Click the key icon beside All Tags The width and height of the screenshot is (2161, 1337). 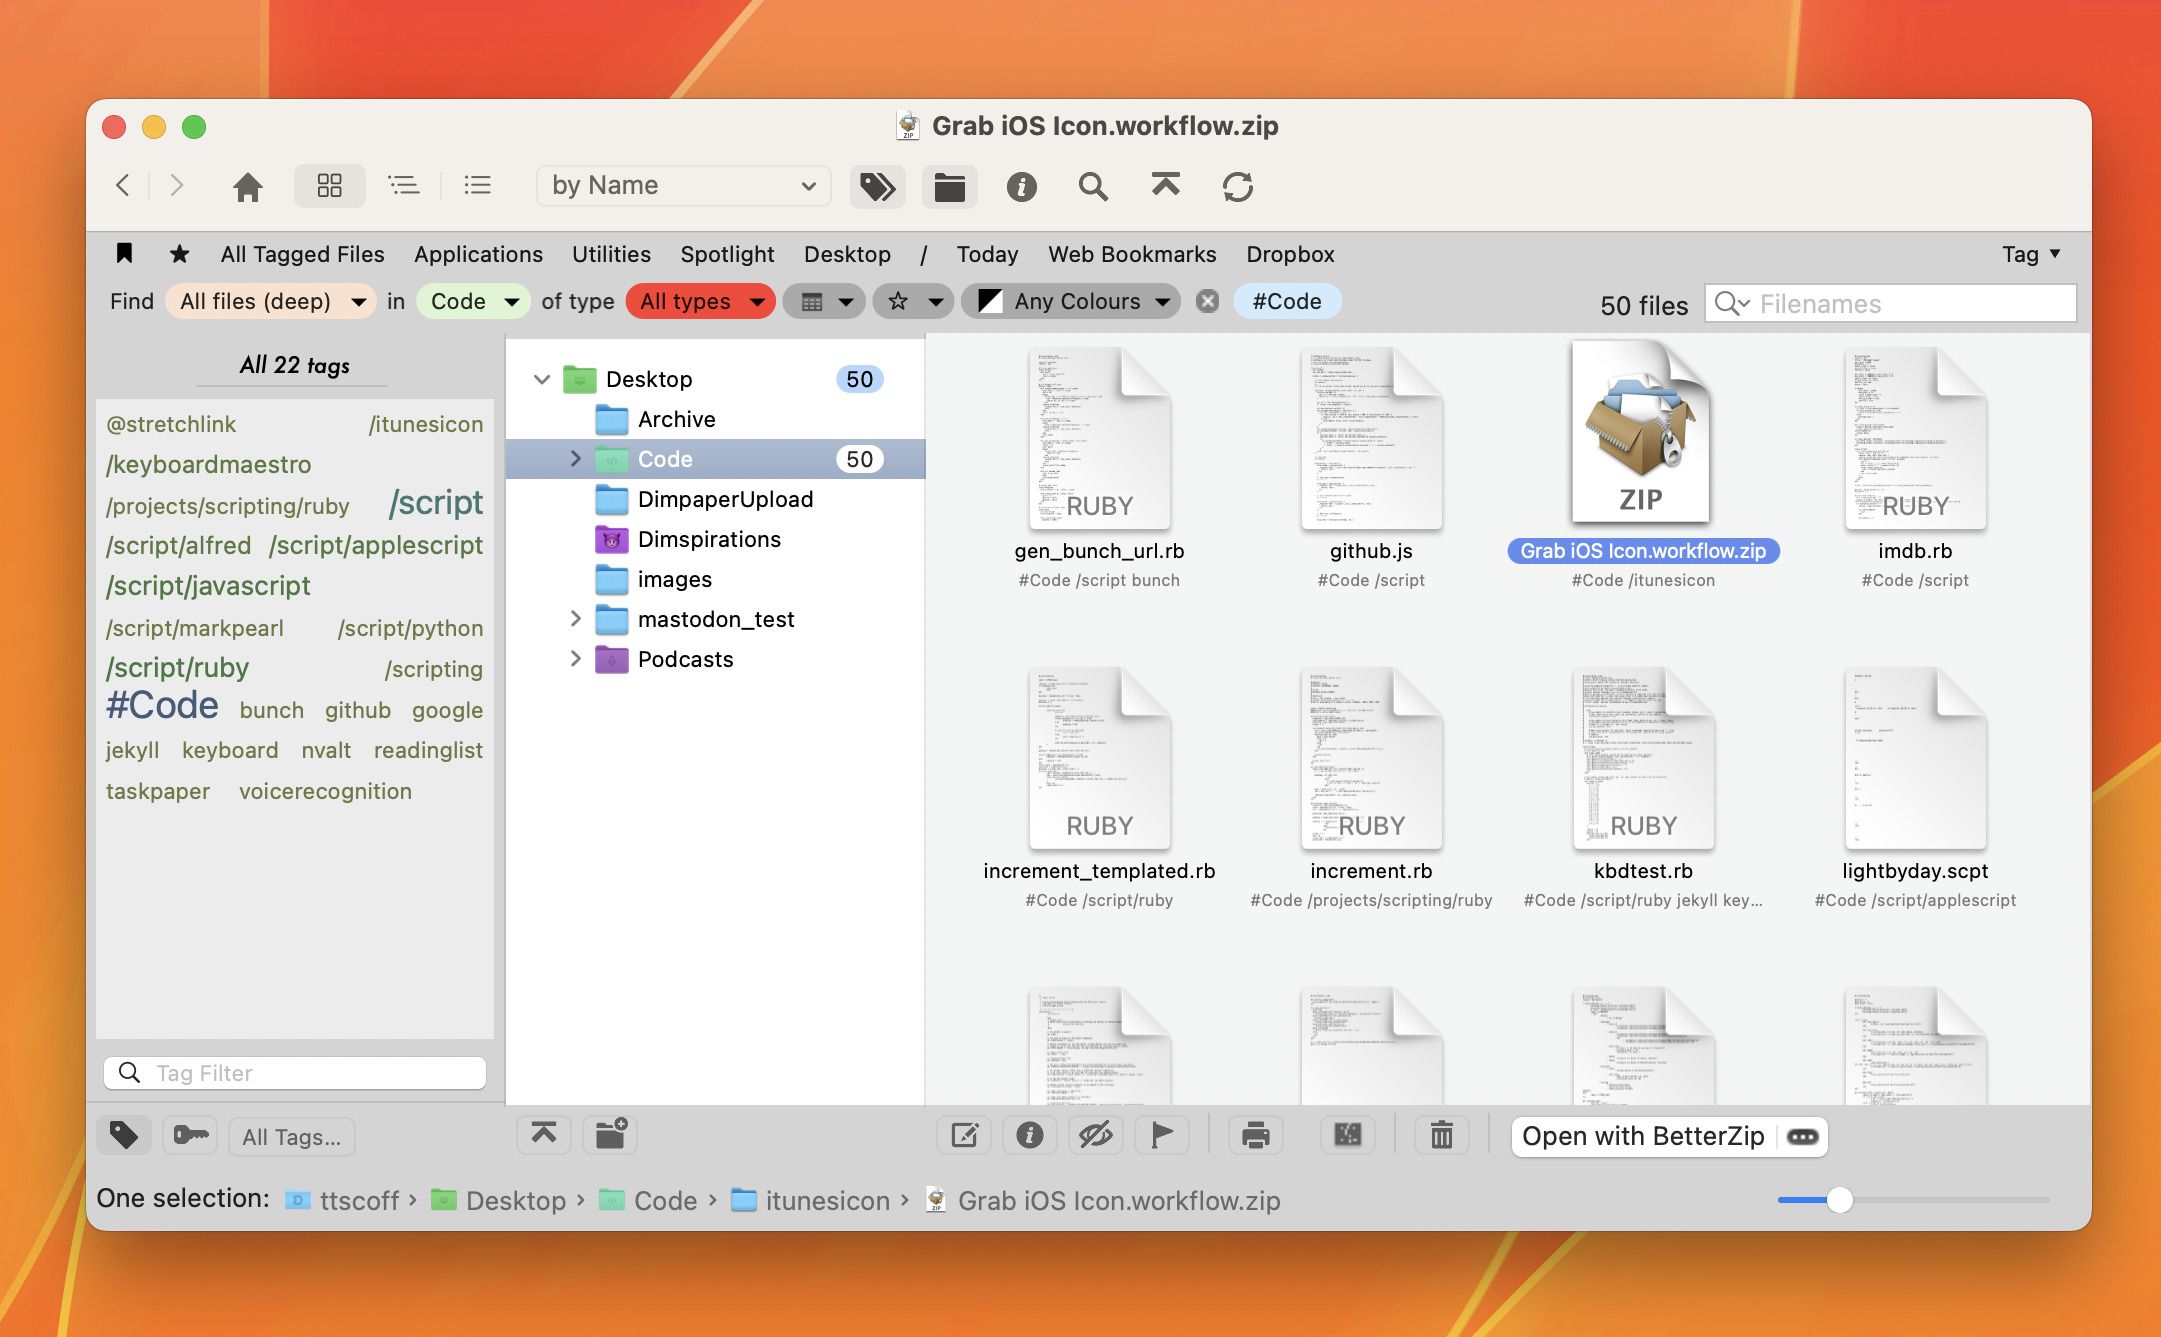(x=190, y=1135)
